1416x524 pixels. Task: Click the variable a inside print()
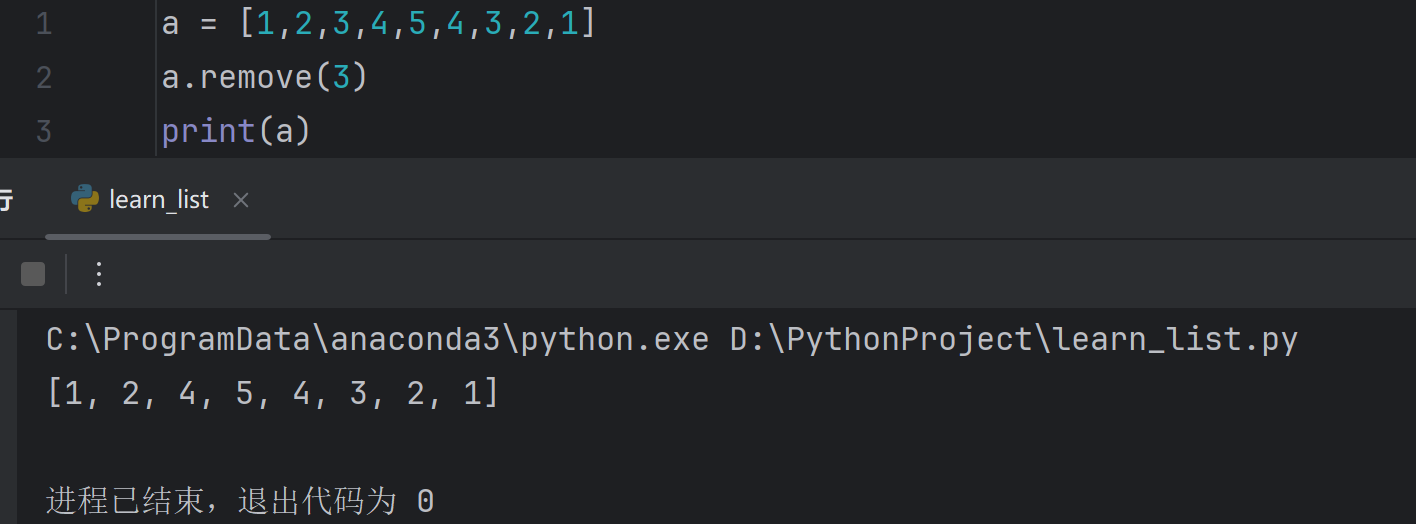[284, 132]
